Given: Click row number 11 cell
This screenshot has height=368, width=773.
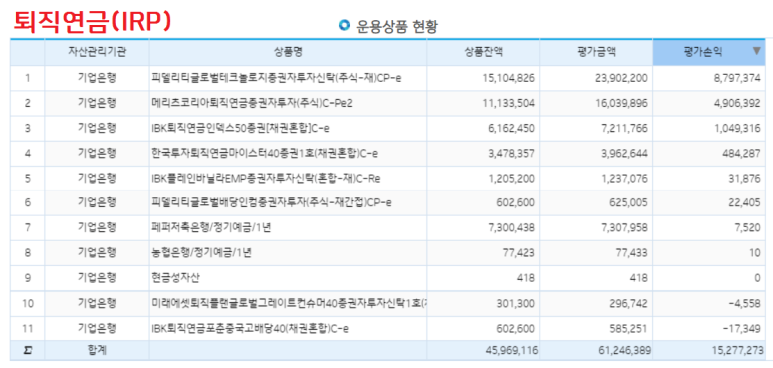Looking at the screenshot, I should tap(27, 328).
